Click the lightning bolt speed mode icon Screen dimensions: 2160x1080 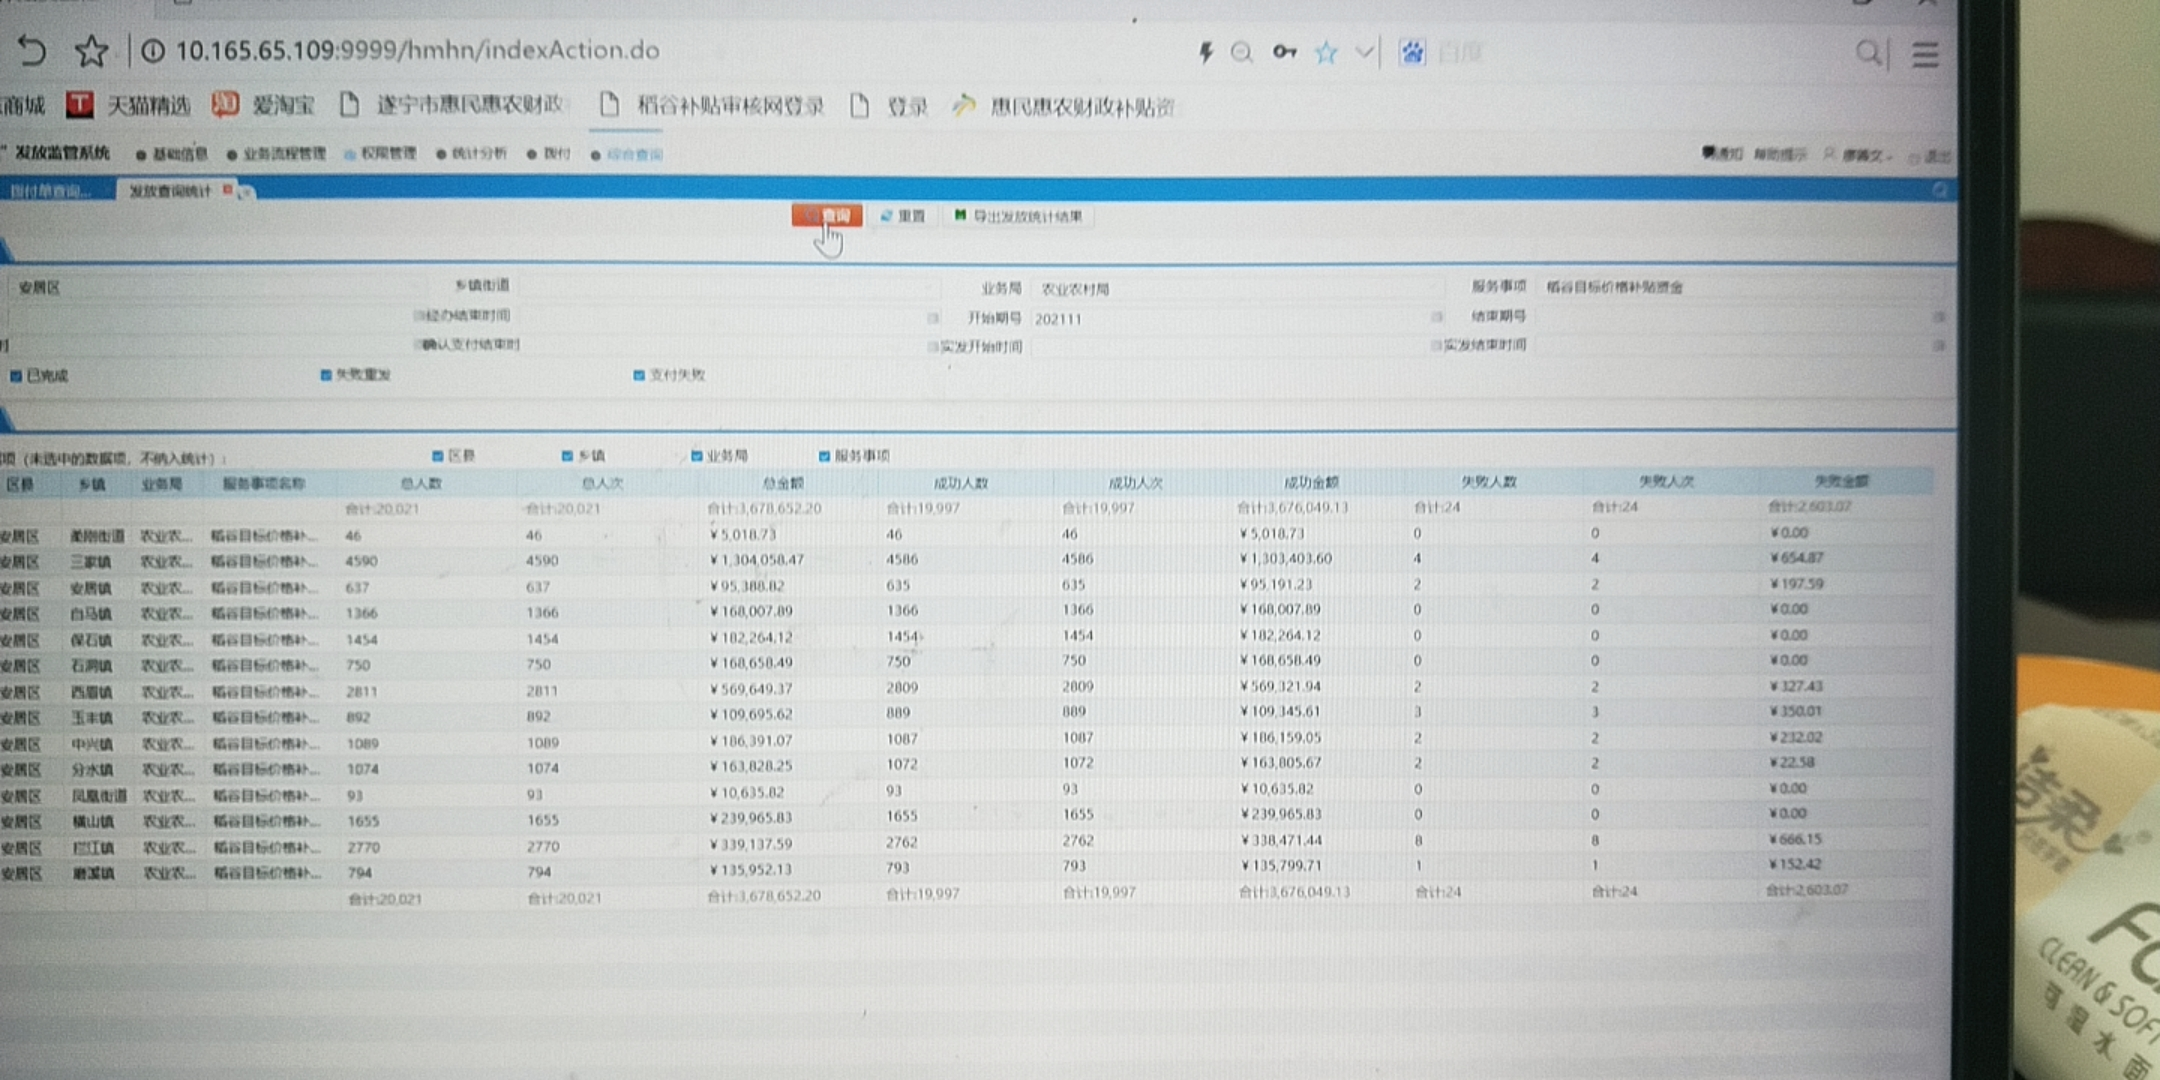click(1206, 52)
